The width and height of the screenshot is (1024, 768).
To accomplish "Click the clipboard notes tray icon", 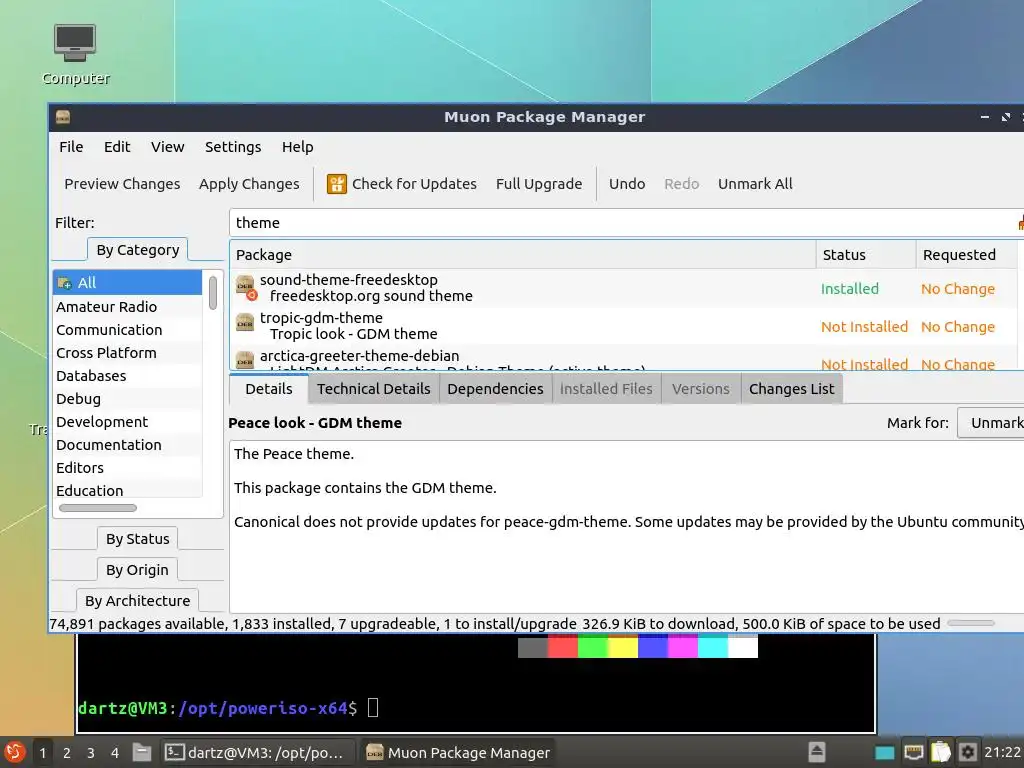I will pos(940,752).
